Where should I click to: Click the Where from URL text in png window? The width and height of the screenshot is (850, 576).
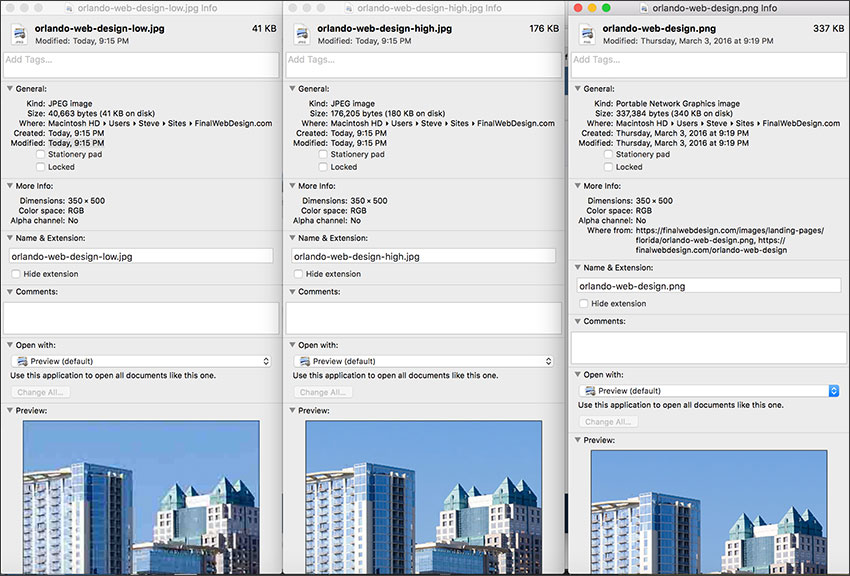coord(730,240)
